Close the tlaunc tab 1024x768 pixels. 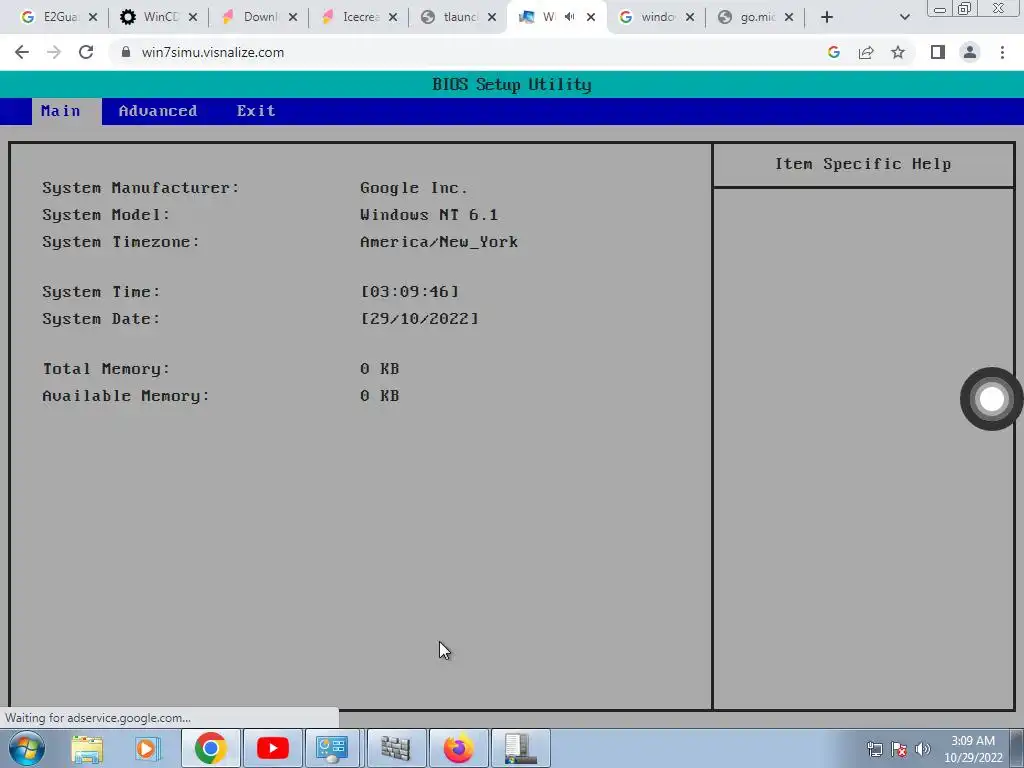[492, 17]
